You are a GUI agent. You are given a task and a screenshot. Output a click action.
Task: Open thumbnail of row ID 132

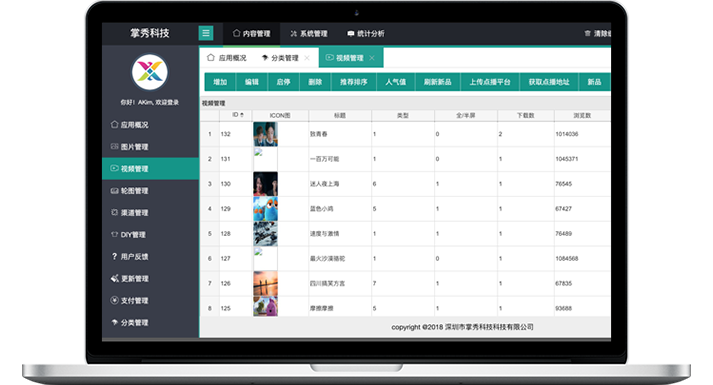coord(265,134)
